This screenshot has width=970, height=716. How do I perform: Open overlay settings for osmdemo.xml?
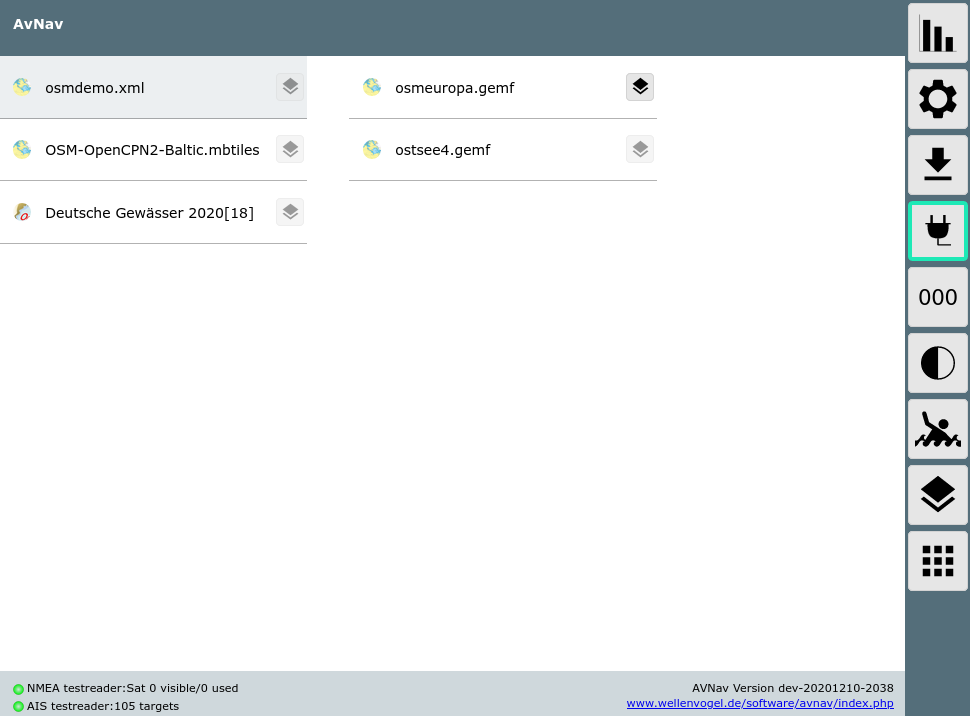pos(290,87)
